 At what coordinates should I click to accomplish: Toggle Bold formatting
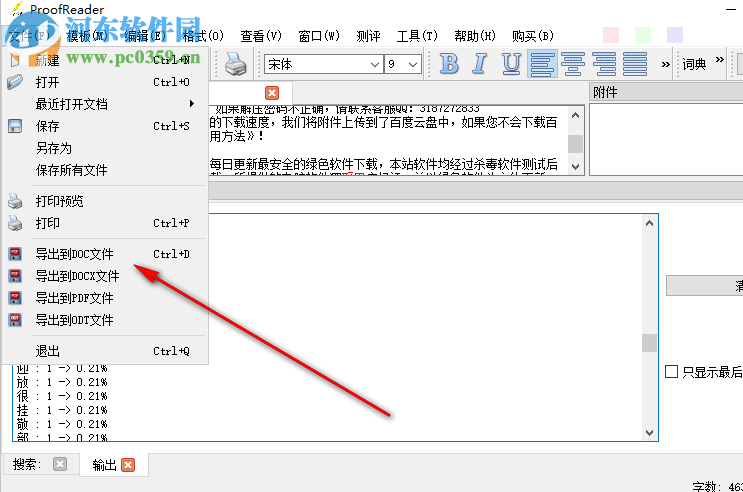pos(448,64)
